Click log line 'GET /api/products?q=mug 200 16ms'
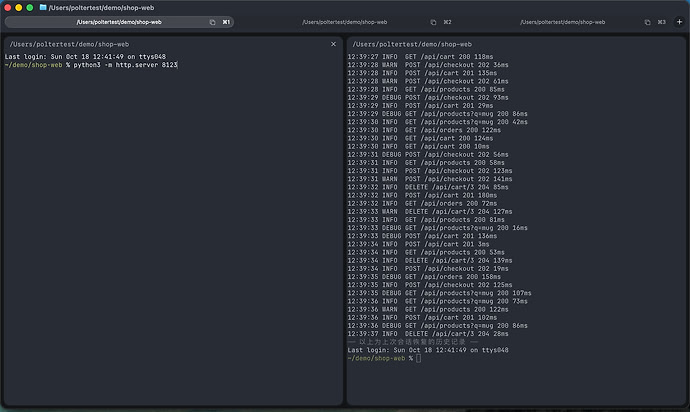The height and width of the screenshot is (412, 690). 437,228
